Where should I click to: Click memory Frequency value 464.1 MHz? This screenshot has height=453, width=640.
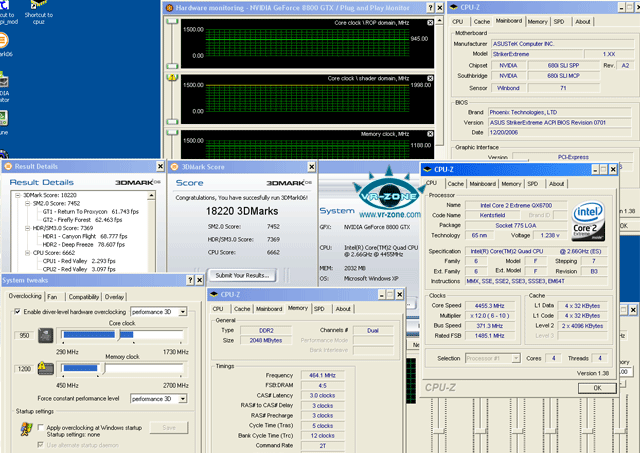tap(322, 375)
